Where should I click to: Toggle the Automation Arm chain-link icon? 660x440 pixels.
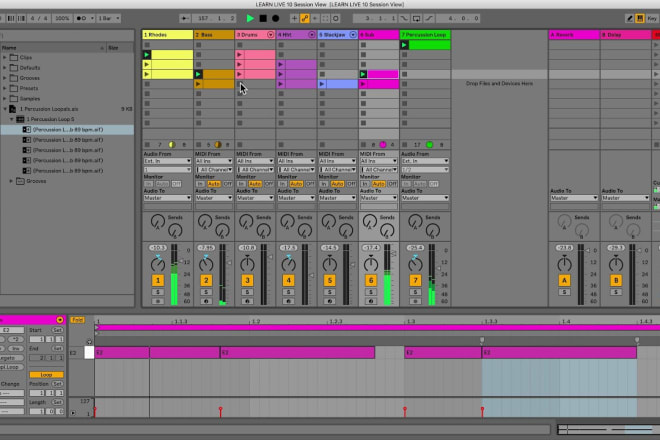coord(305,19)
